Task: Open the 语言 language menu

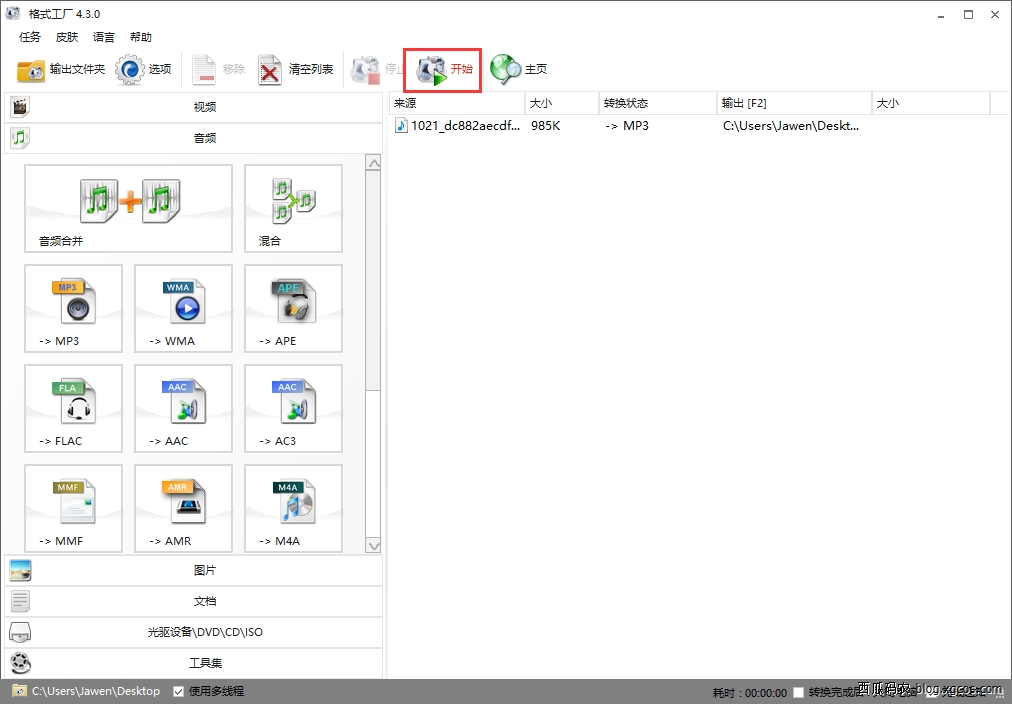Action: point(104,37)
